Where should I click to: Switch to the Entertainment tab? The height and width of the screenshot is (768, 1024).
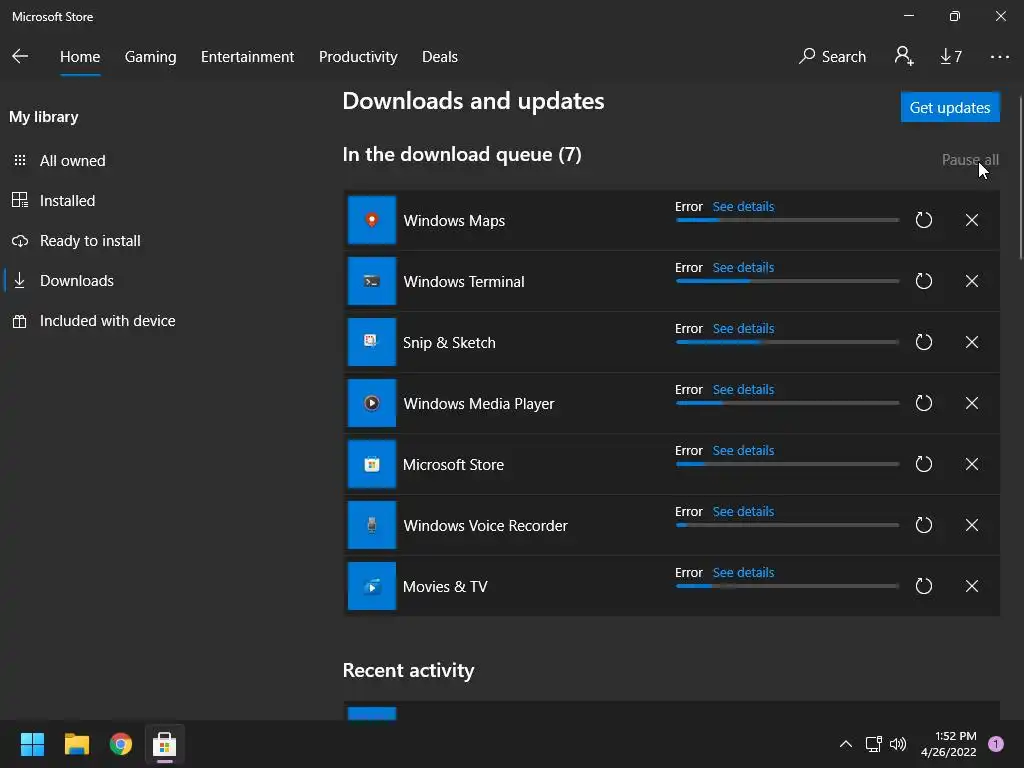point(248,57)
